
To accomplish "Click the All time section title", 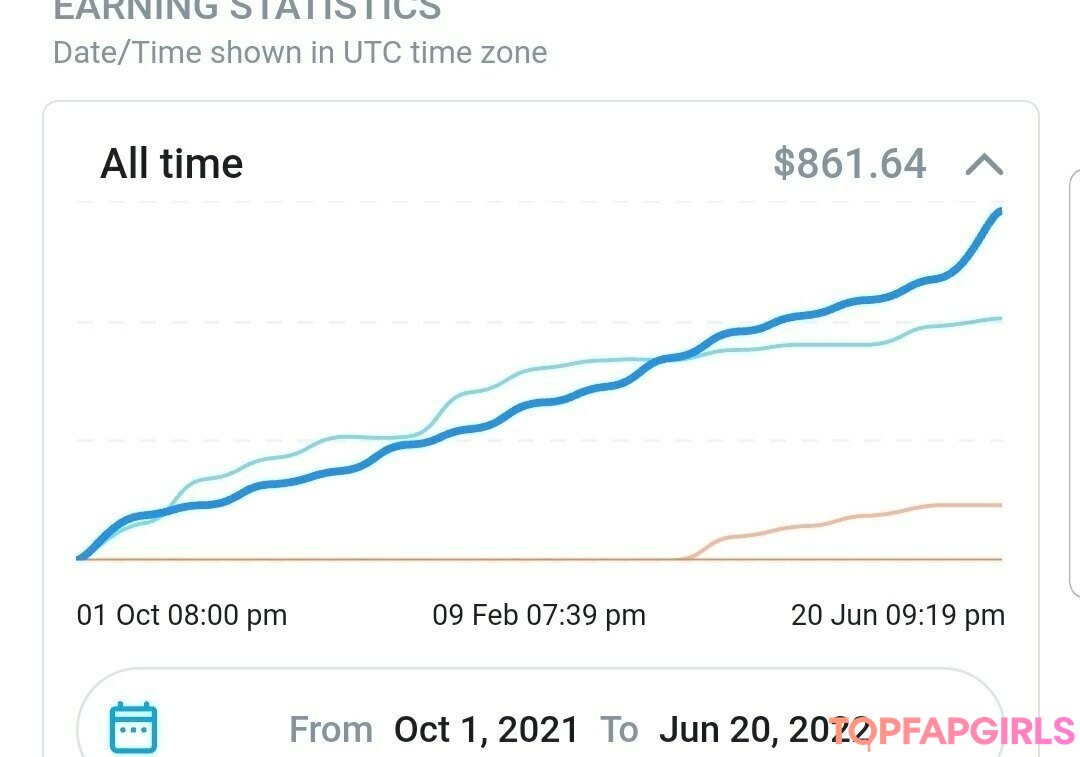I will pos(172,164).
